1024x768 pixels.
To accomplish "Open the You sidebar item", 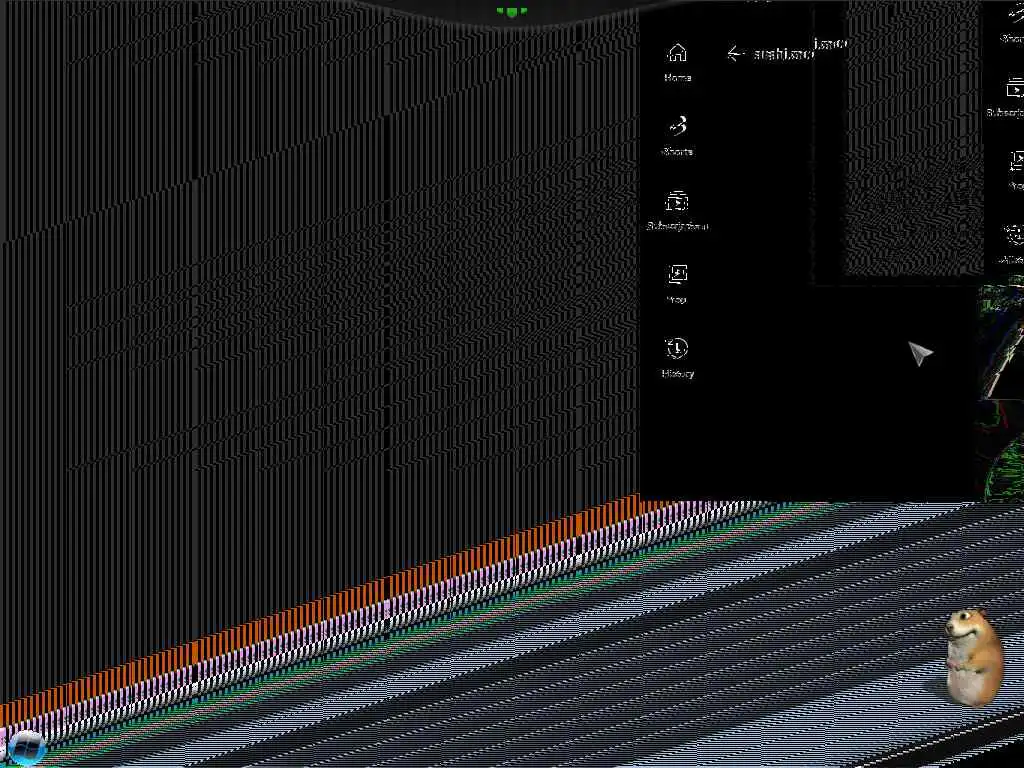I will (x=677, y=285).
